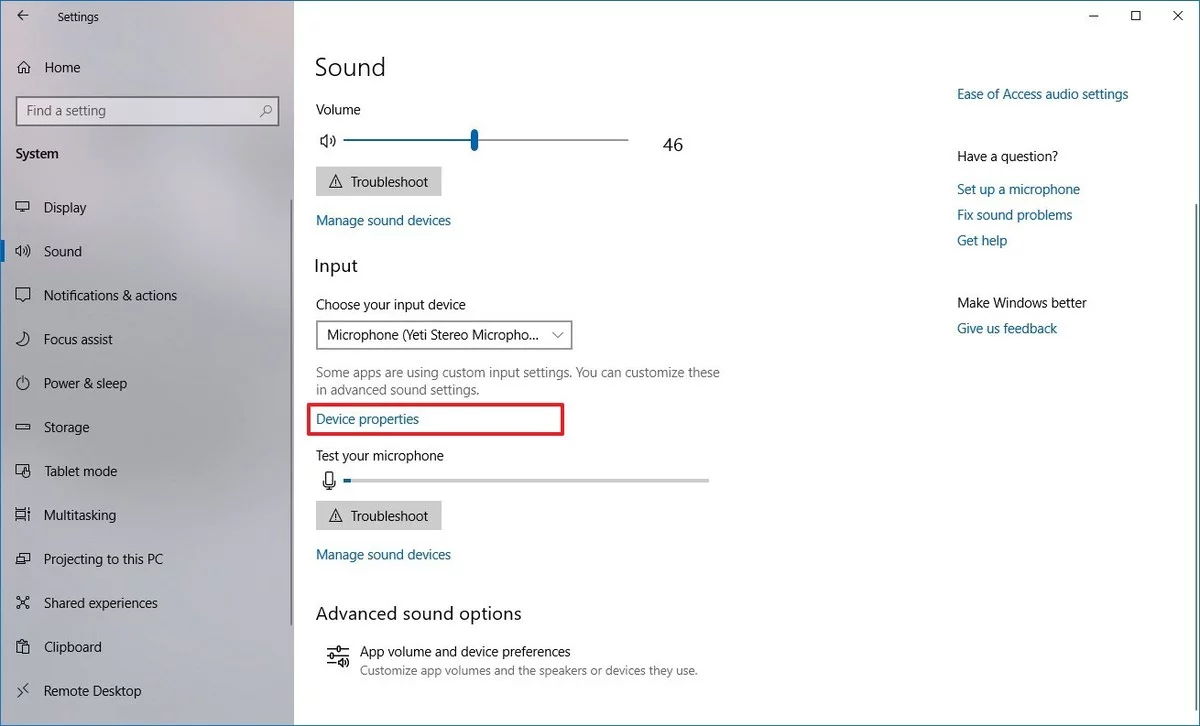The height and width of the screenshot is (726, 1200).
Task: Open the Give us feedback link
Action: [x=1006, y=328]
